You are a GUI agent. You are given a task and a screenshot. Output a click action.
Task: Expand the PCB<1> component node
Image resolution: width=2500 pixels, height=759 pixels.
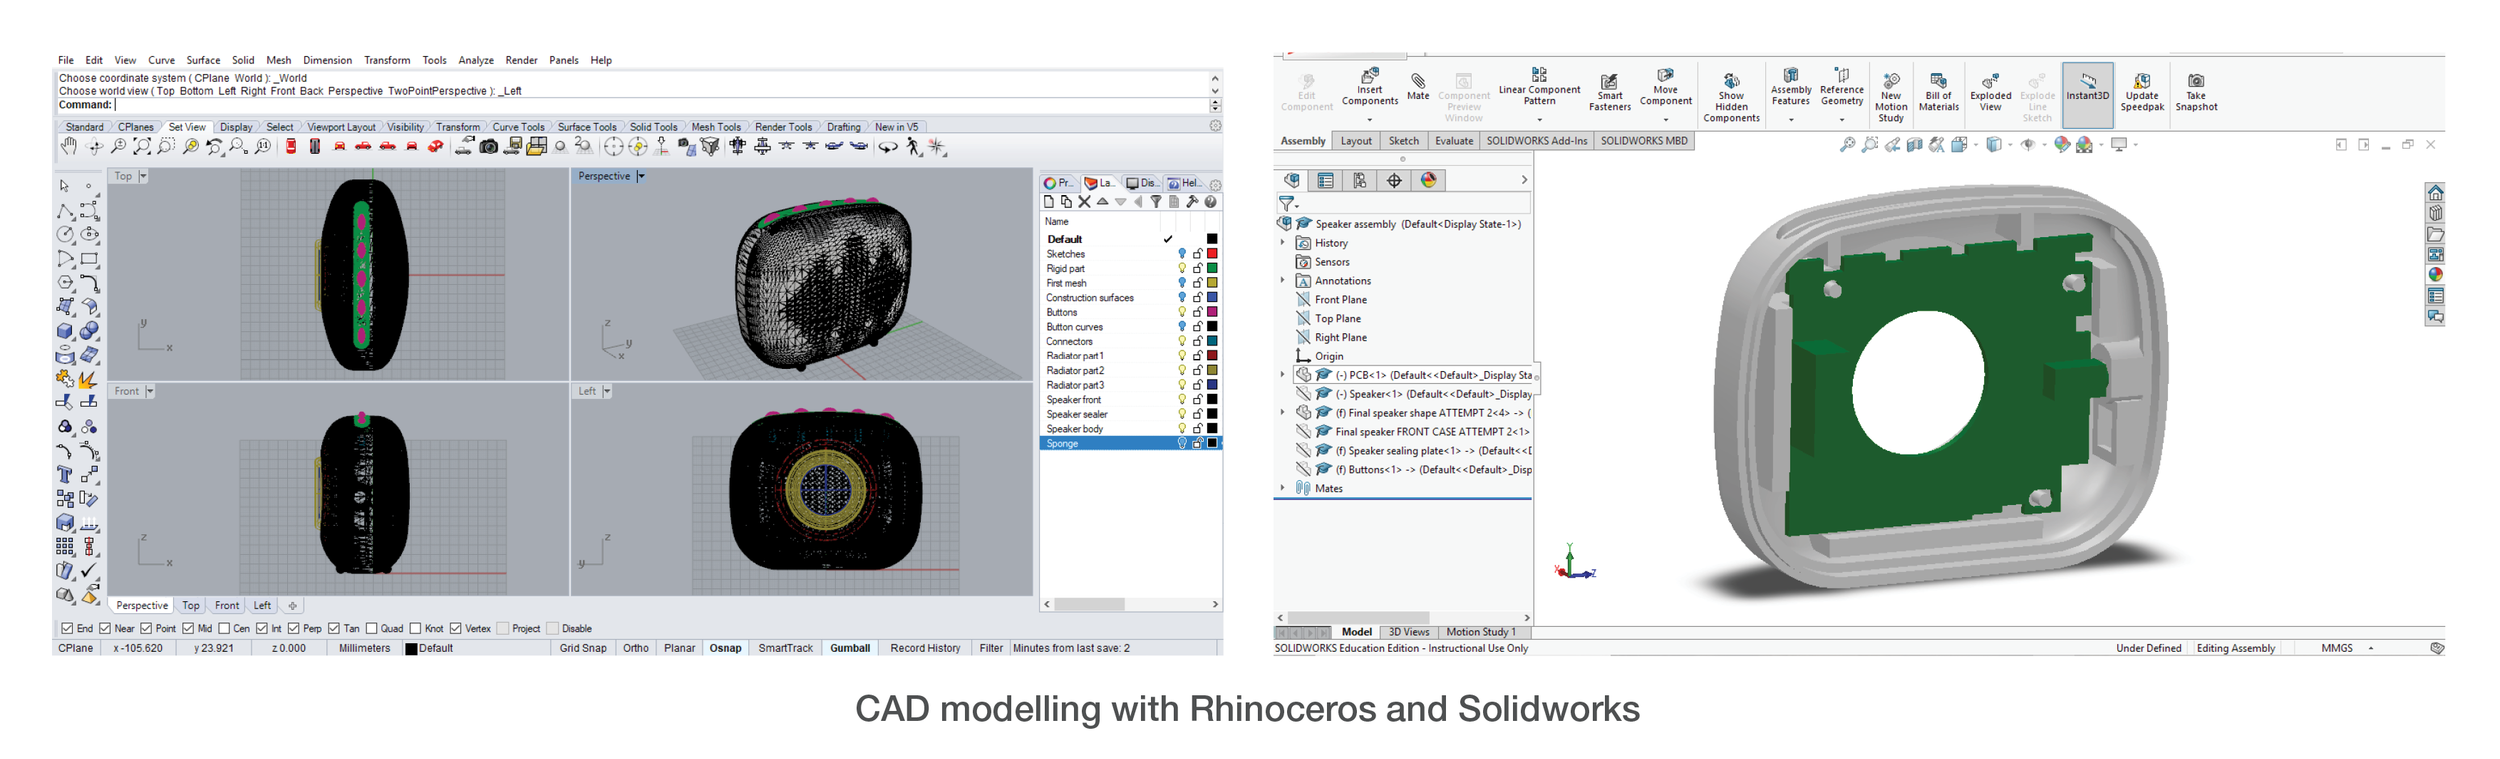click(1282, 375)
